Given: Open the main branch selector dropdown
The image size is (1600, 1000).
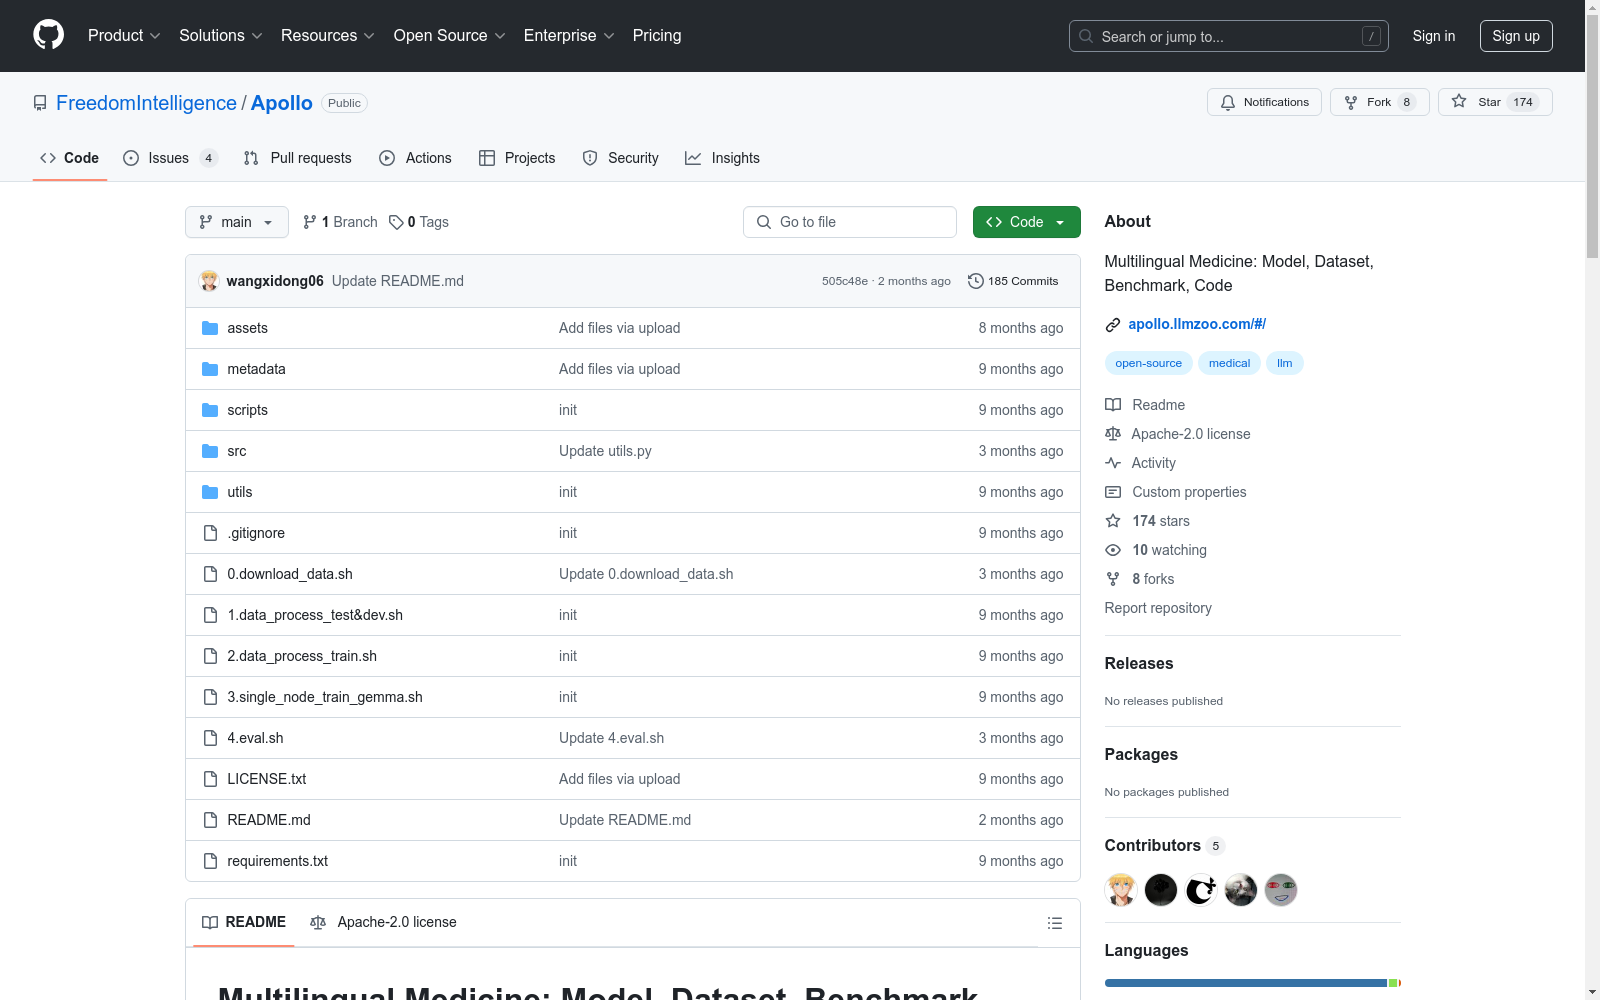Looking at the screenshot, I should tap(237, 222).
